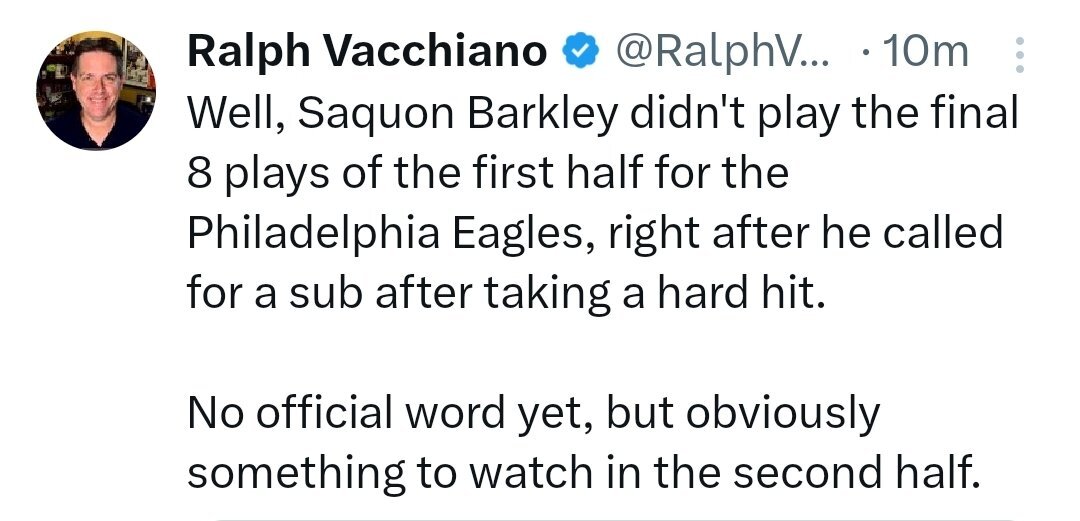Click the line 'for a sub after taking a hard hit.'
1080x521 pixels.
coord(508,295)
